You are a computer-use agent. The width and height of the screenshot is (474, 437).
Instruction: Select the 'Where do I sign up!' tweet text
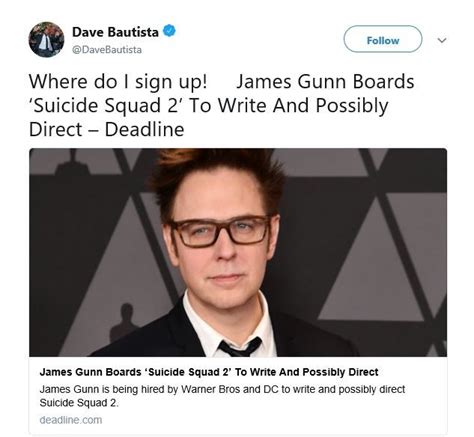coord(118,82)
